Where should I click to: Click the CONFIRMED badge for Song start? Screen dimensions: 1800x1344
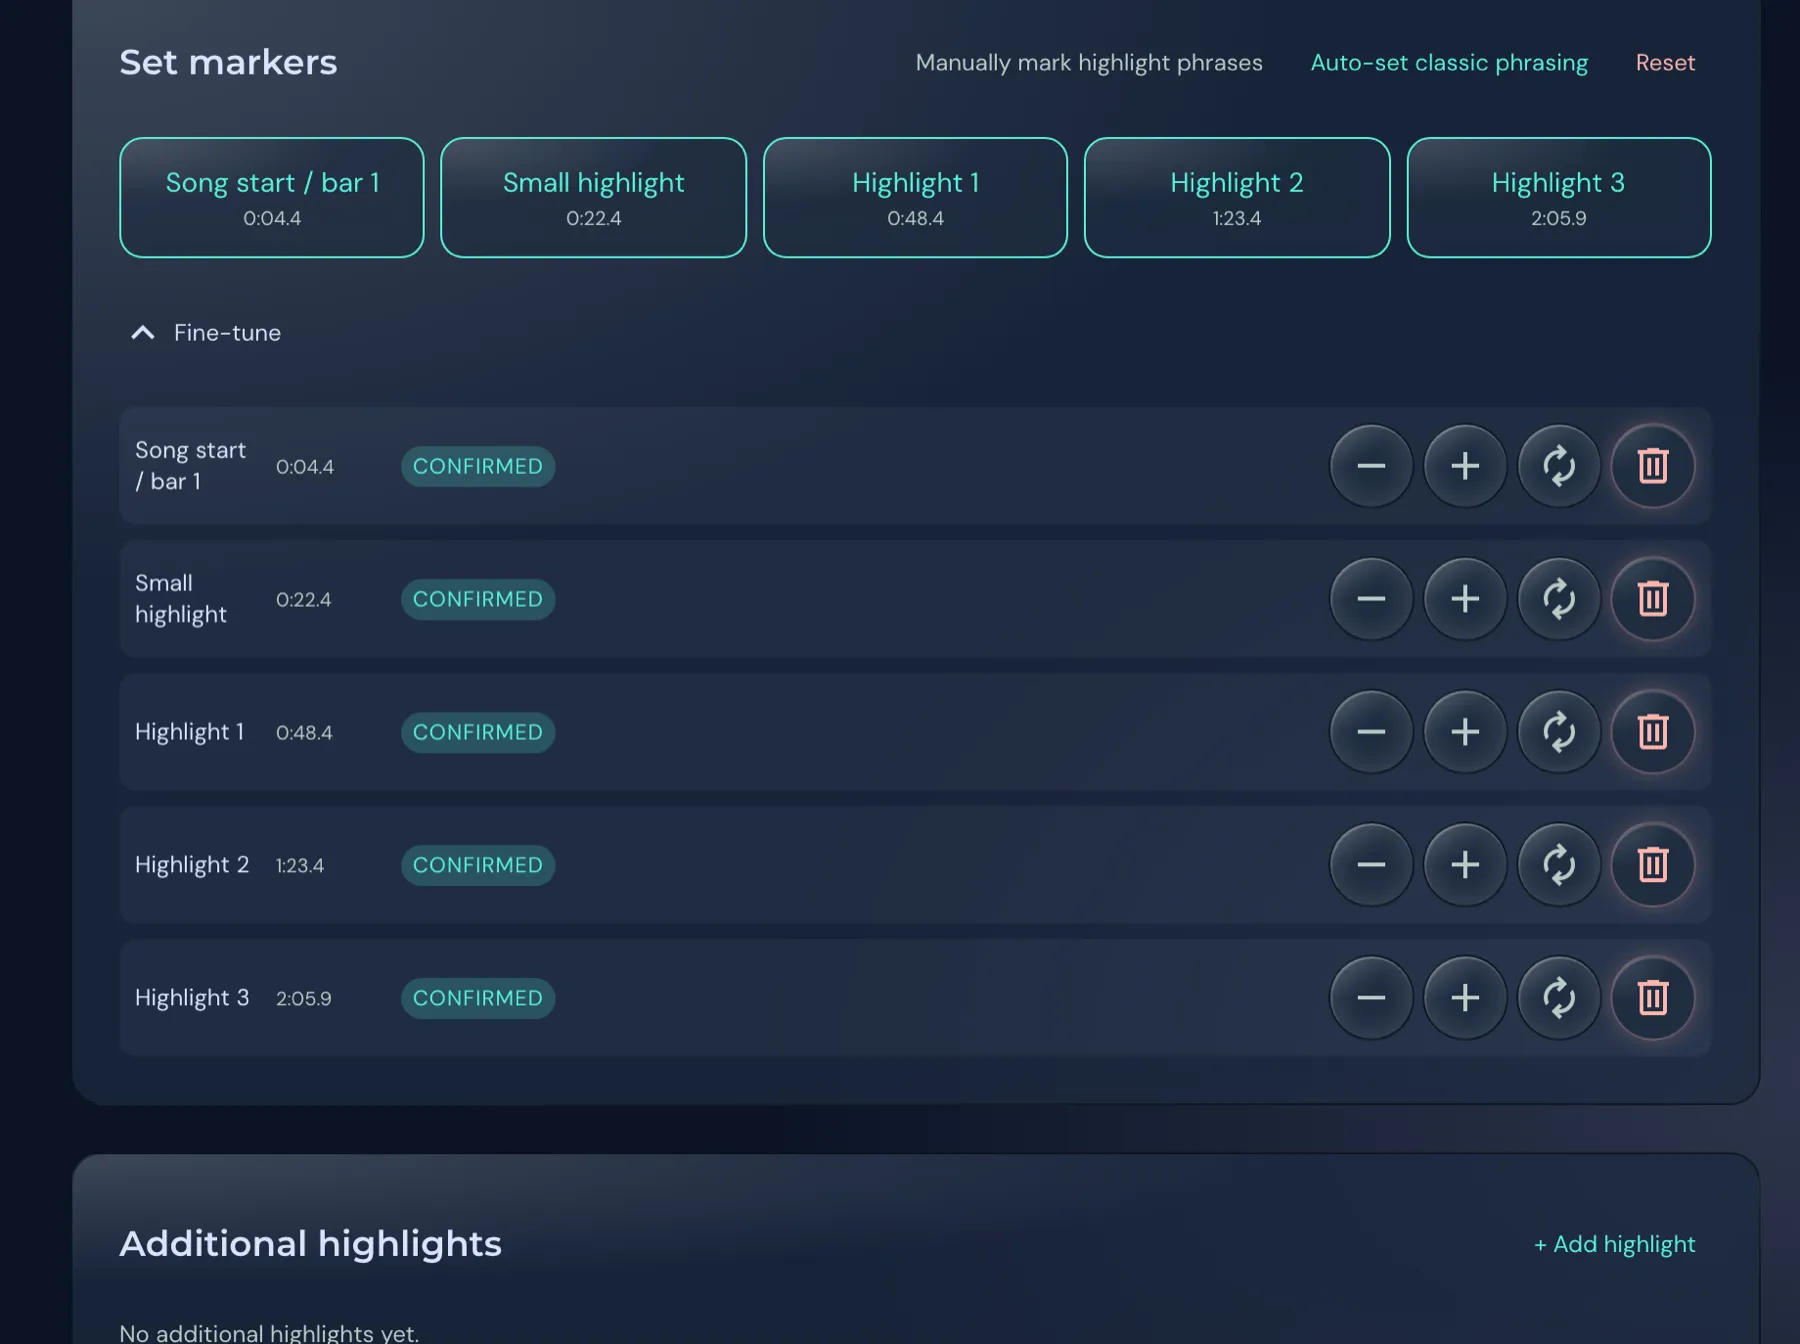tap(478, 466)
